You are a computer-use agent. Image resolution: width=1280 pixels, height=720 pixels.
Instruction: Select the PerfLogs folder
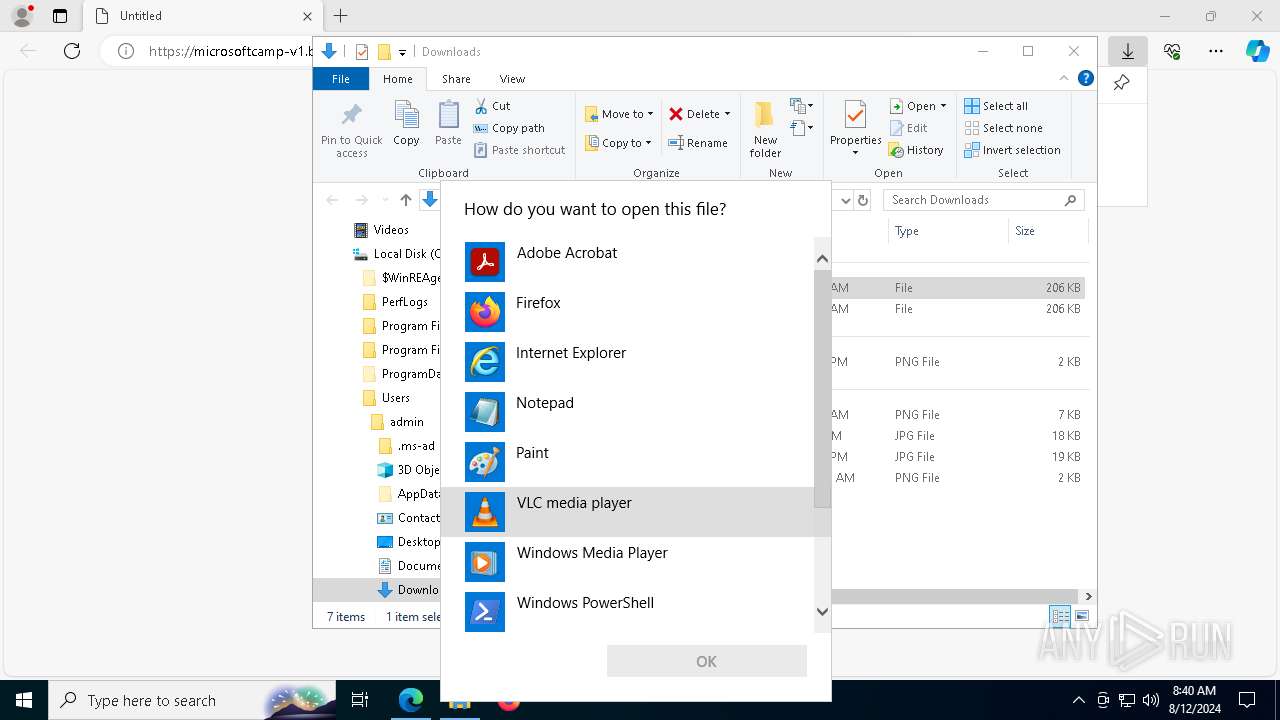point(395,302)
